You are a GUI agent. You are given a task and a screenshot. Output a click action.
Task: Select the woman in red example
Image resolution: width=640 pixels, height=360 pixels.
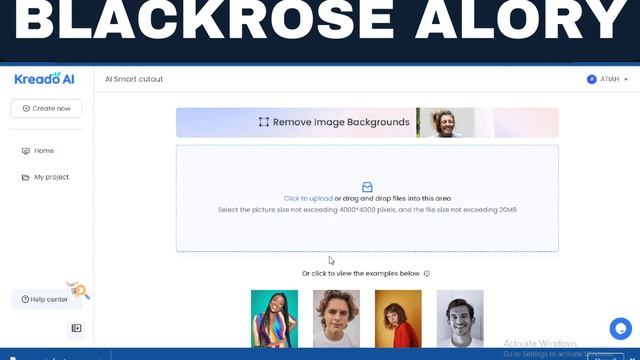398,319
